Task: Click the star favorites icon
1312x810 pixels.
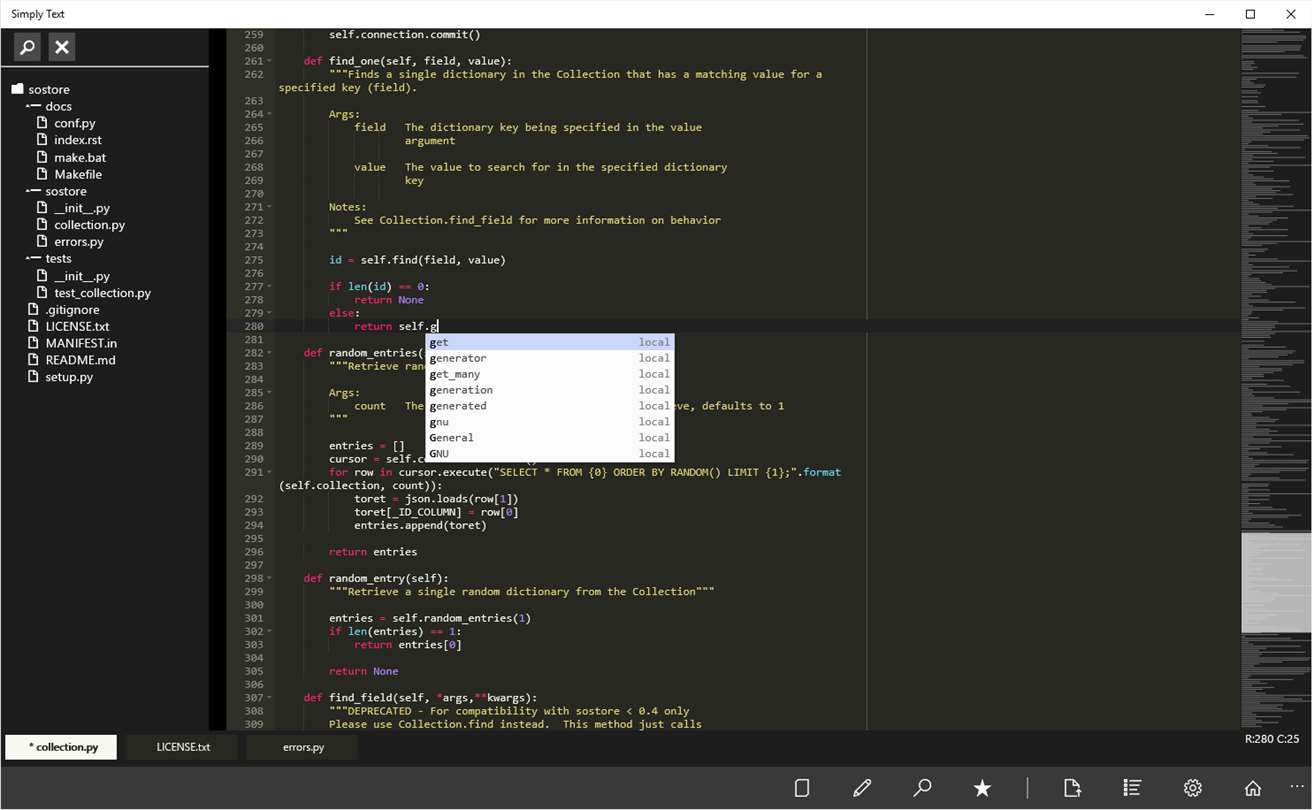Action: pos(982,788)
